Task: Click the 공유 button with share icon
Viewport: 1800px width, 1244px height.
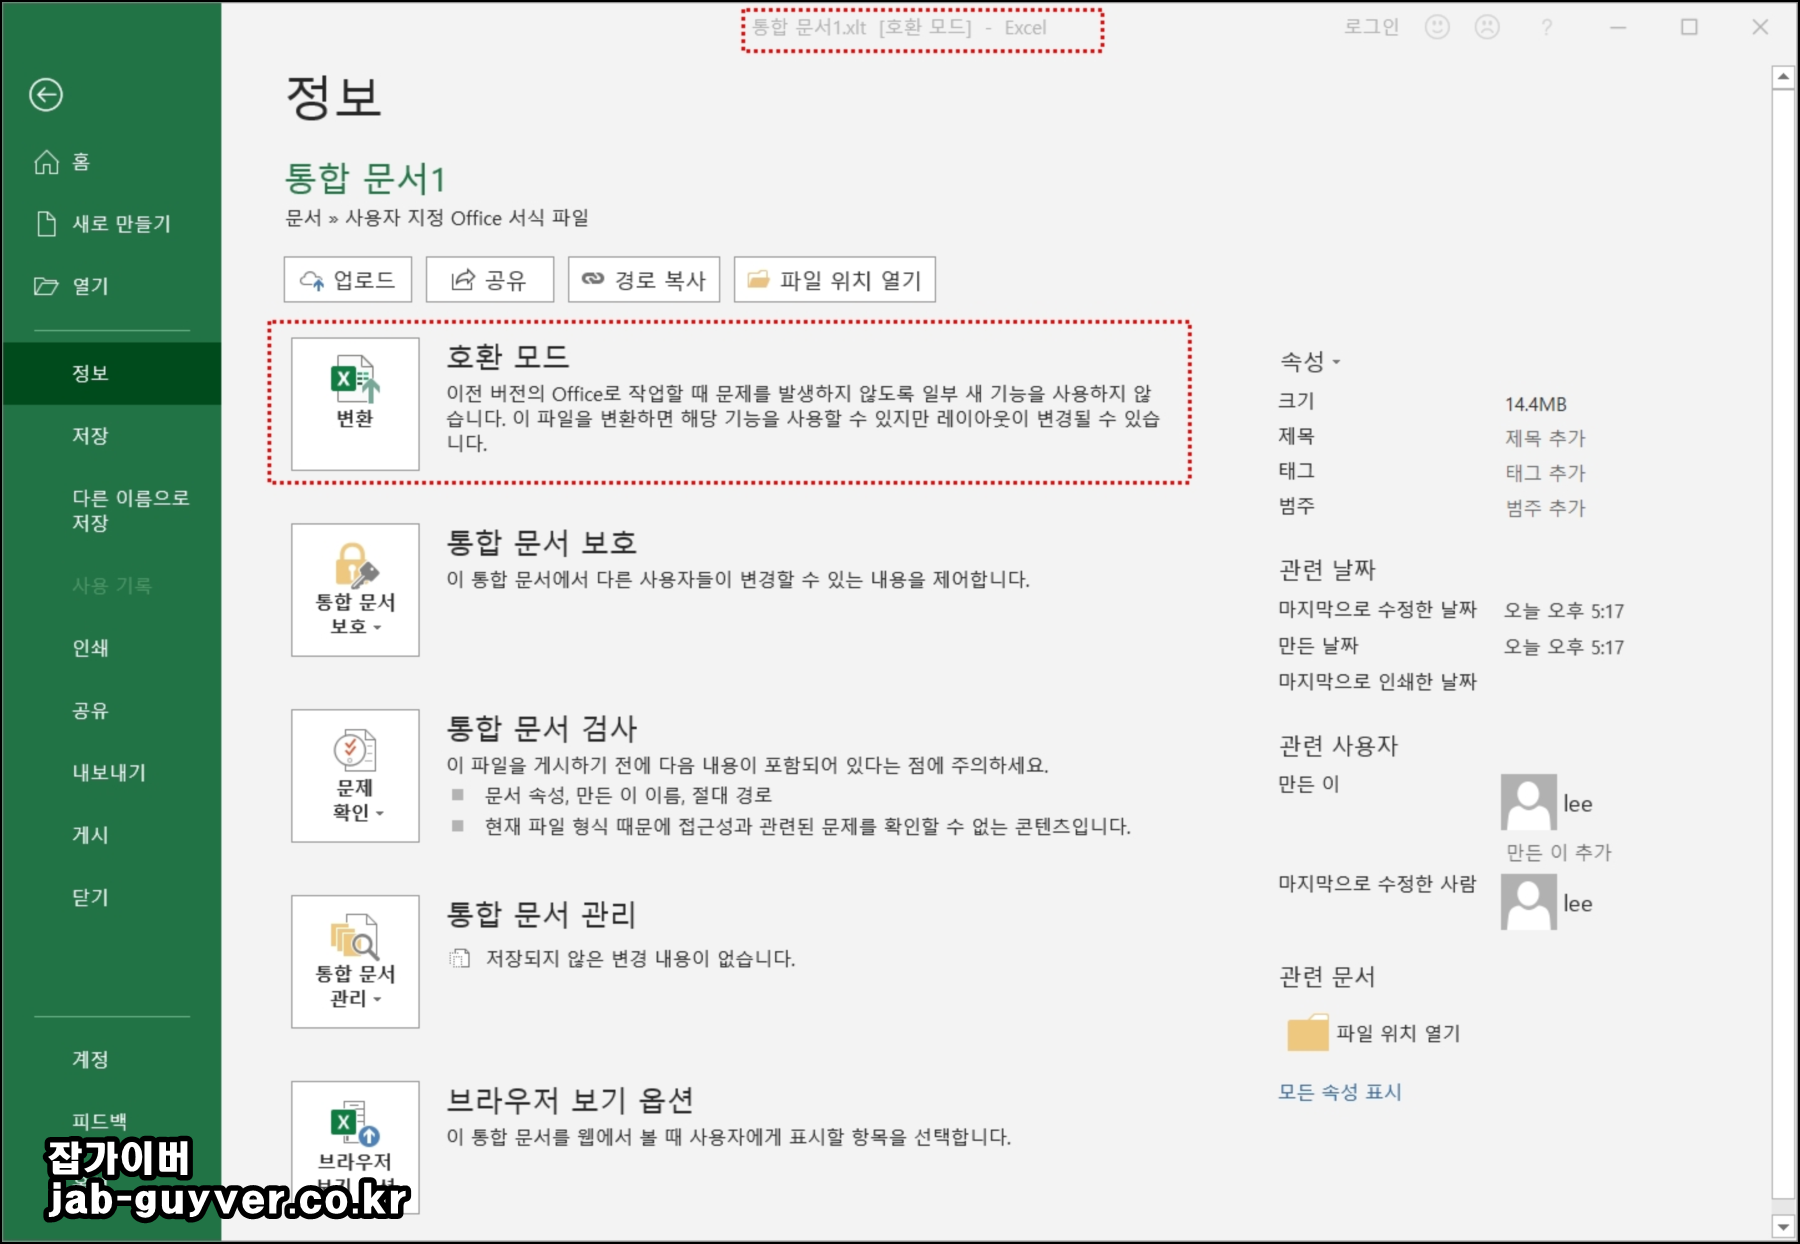Action: (490, 280)
